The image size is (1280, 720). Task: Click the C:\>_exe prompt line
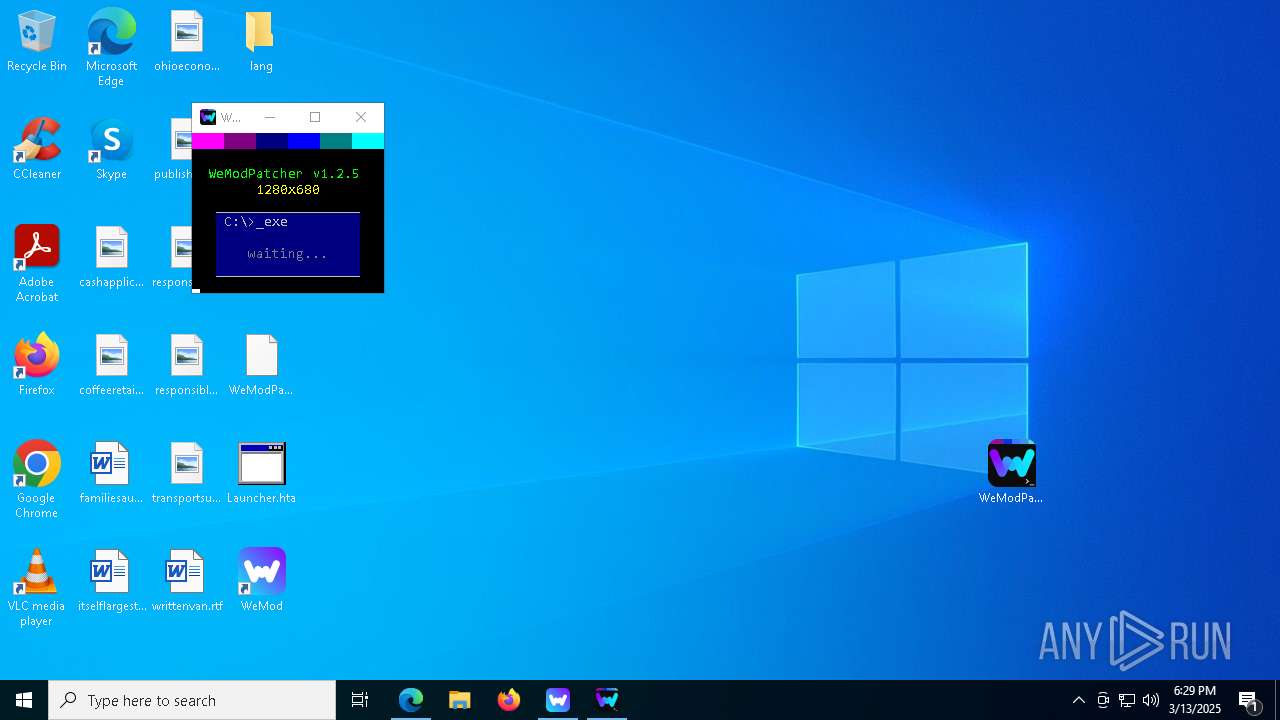tap(256, 222)
